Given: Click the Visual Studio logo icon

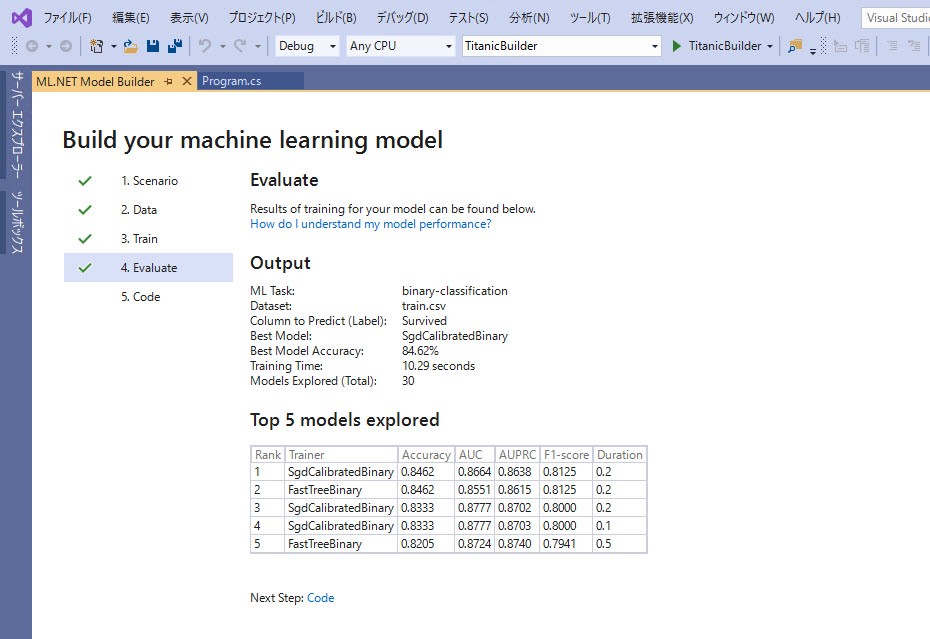Looking at the screenshot, I should (x=21, y=18).
